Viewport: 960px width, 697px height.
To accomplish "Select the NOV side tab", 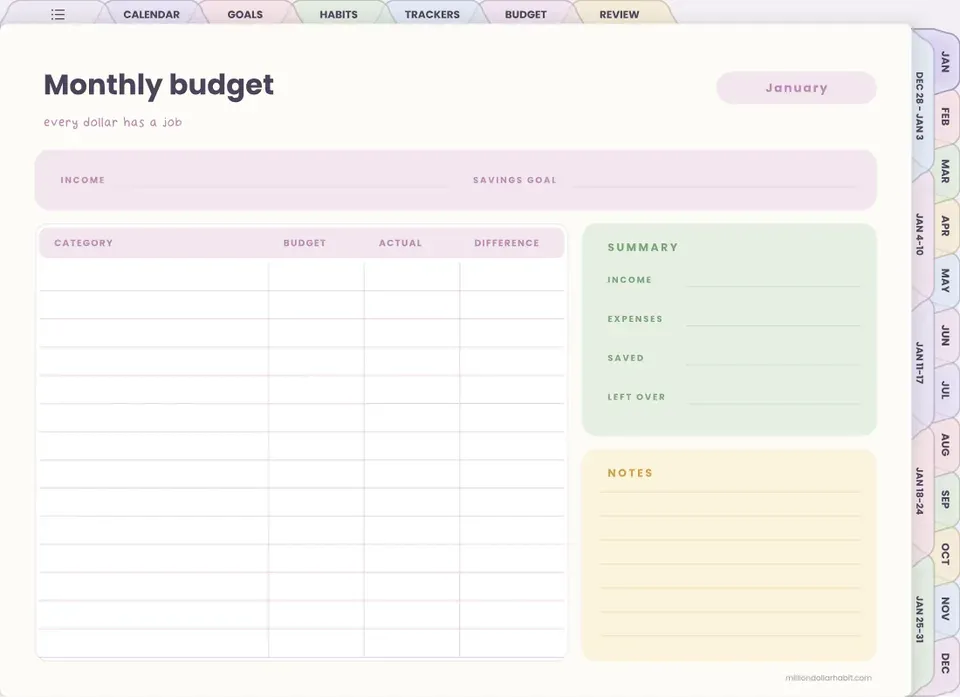I will coord(945,609).
